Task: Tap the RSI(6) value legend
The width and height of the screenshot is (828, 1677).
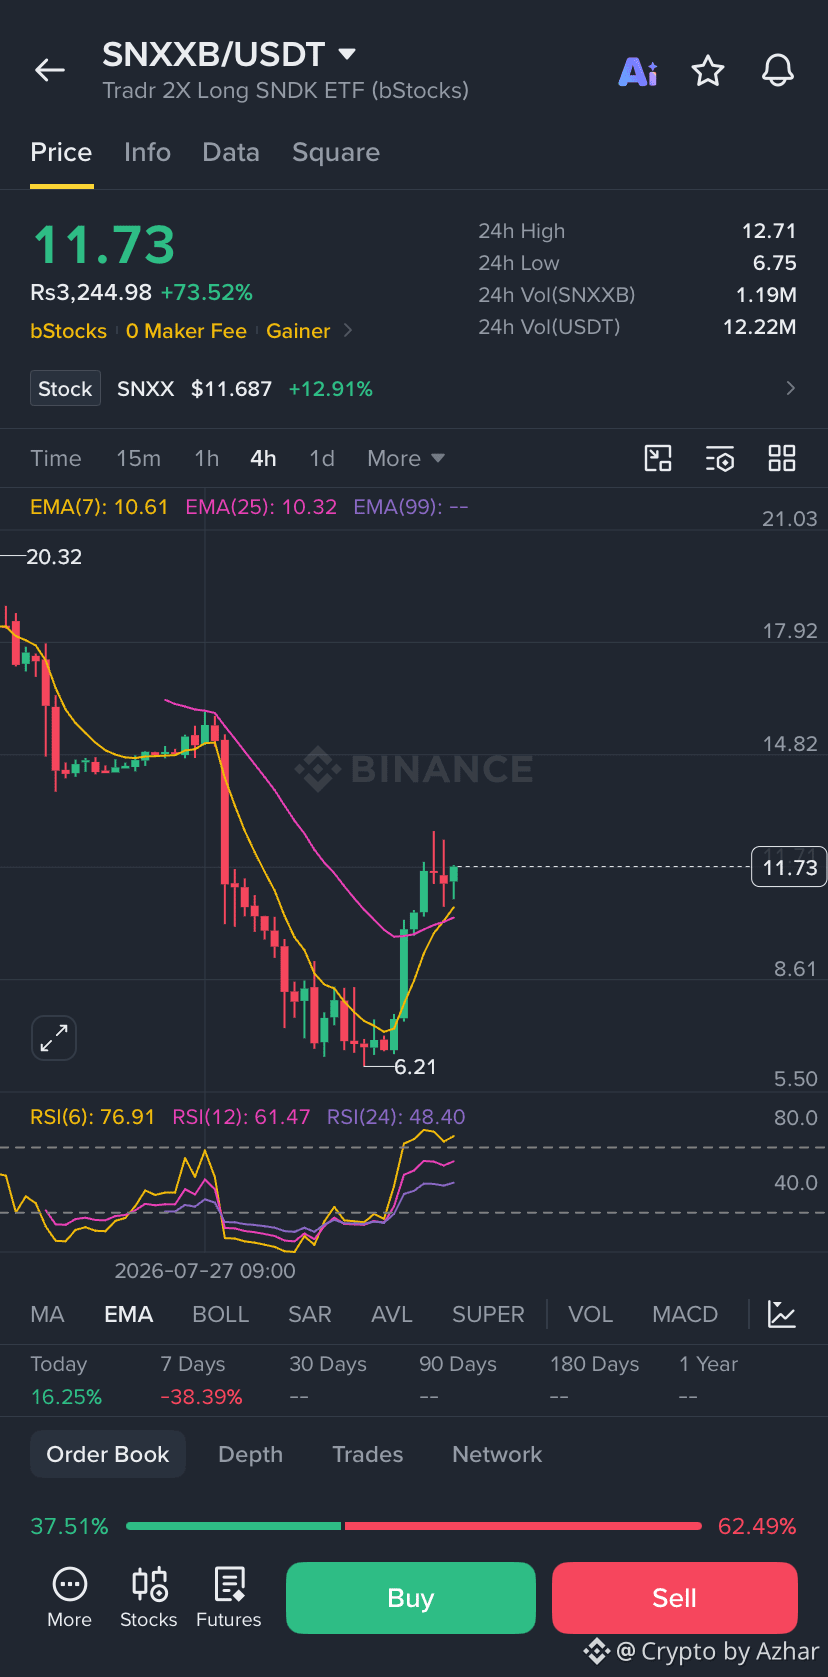Action: pos(93,1117)
